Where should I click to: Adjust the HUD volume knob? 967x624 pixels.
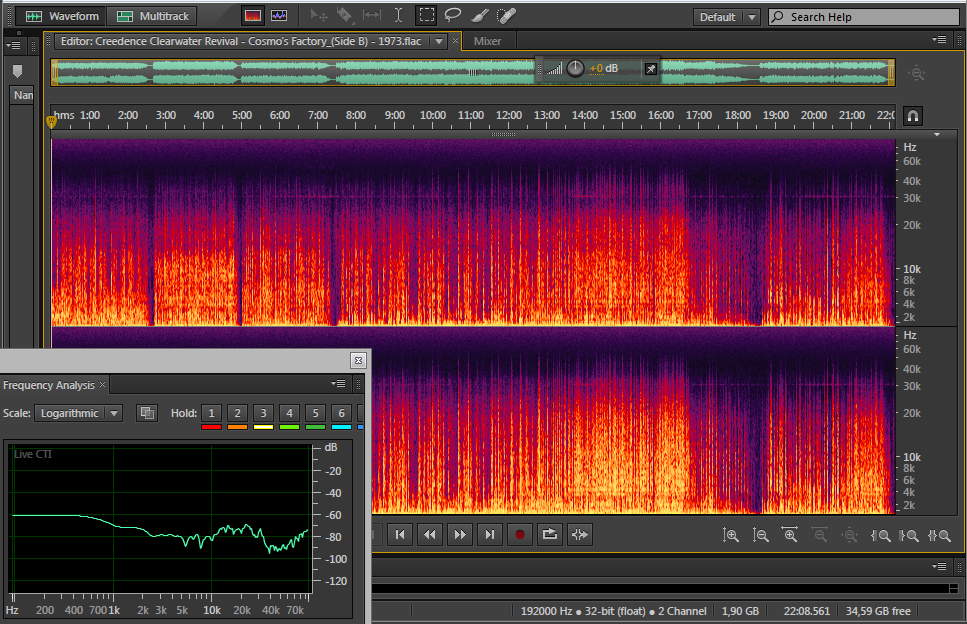tap(575, 68)
